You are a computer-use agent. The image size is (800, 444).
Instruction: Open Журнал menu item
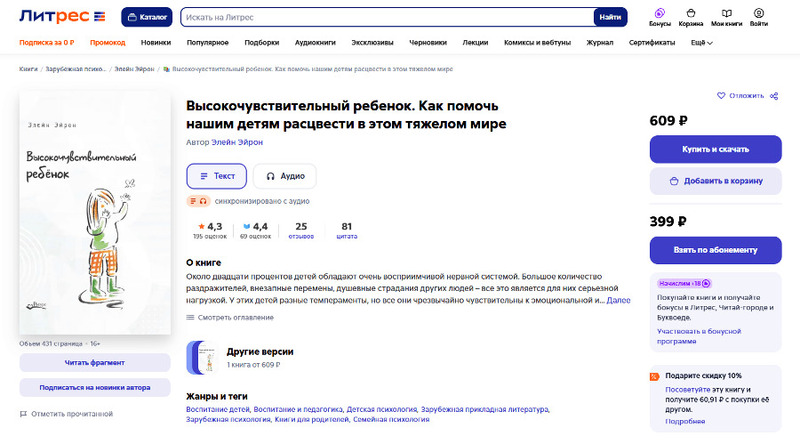pos(600,43)
